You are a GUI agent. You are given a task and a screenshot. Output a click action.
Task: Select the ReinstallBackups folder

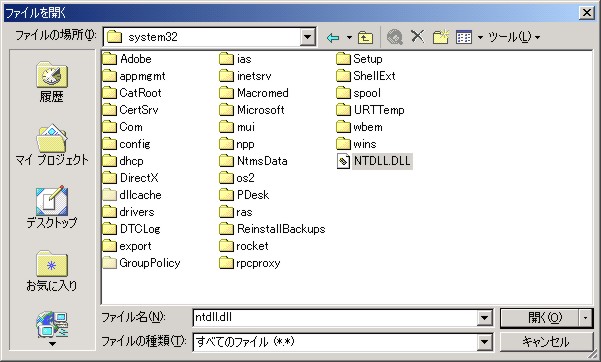pyautogui.click(x=273, y=229)
